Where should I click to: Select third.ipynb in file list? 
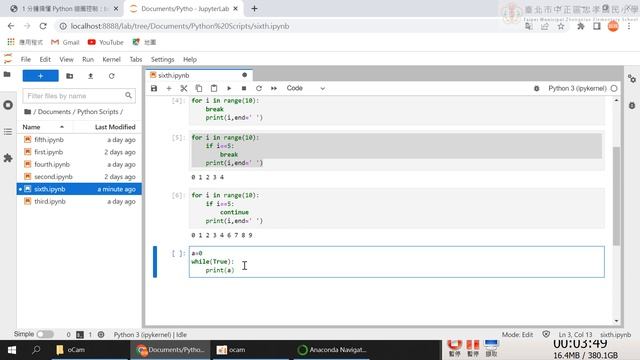pyautogui.click(x=79, y=201)
